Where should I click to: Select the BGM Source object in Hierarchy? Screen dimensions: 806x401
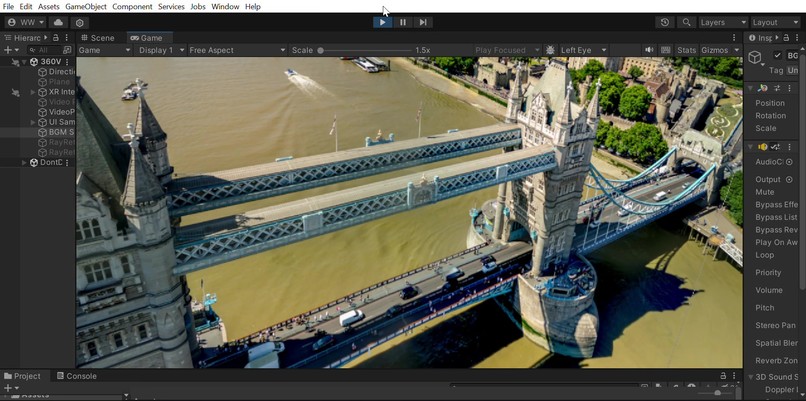(x=57, y=132)
